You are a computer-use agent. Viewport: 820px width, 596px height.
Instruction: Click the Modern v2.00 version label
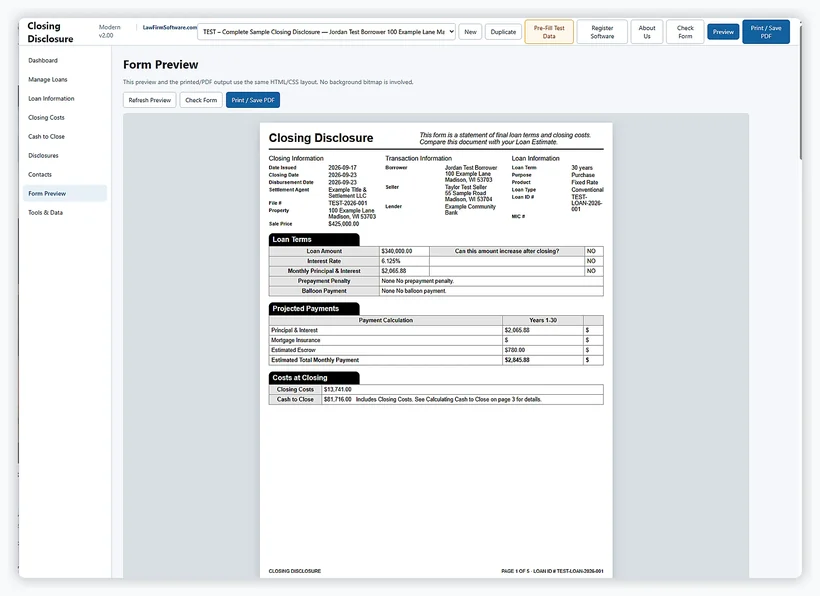tap(109, 31)
